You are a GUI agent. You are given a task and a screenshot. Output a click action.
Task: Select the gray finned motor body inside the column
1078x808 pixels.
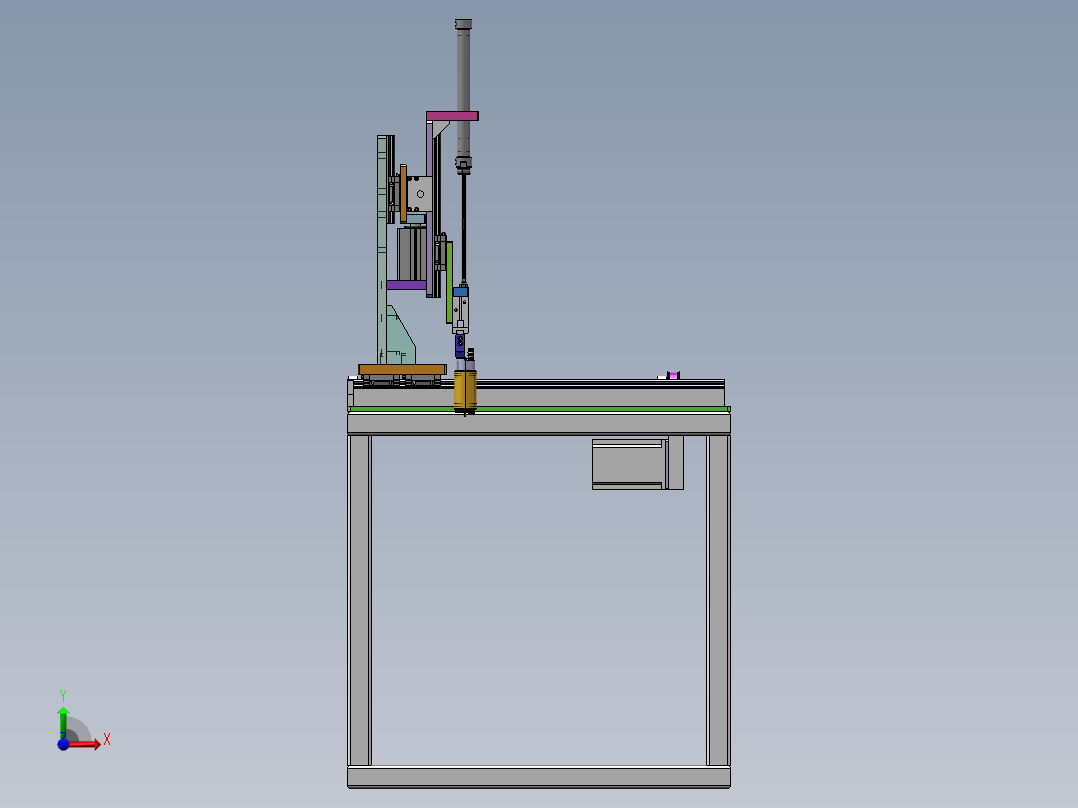411,254
